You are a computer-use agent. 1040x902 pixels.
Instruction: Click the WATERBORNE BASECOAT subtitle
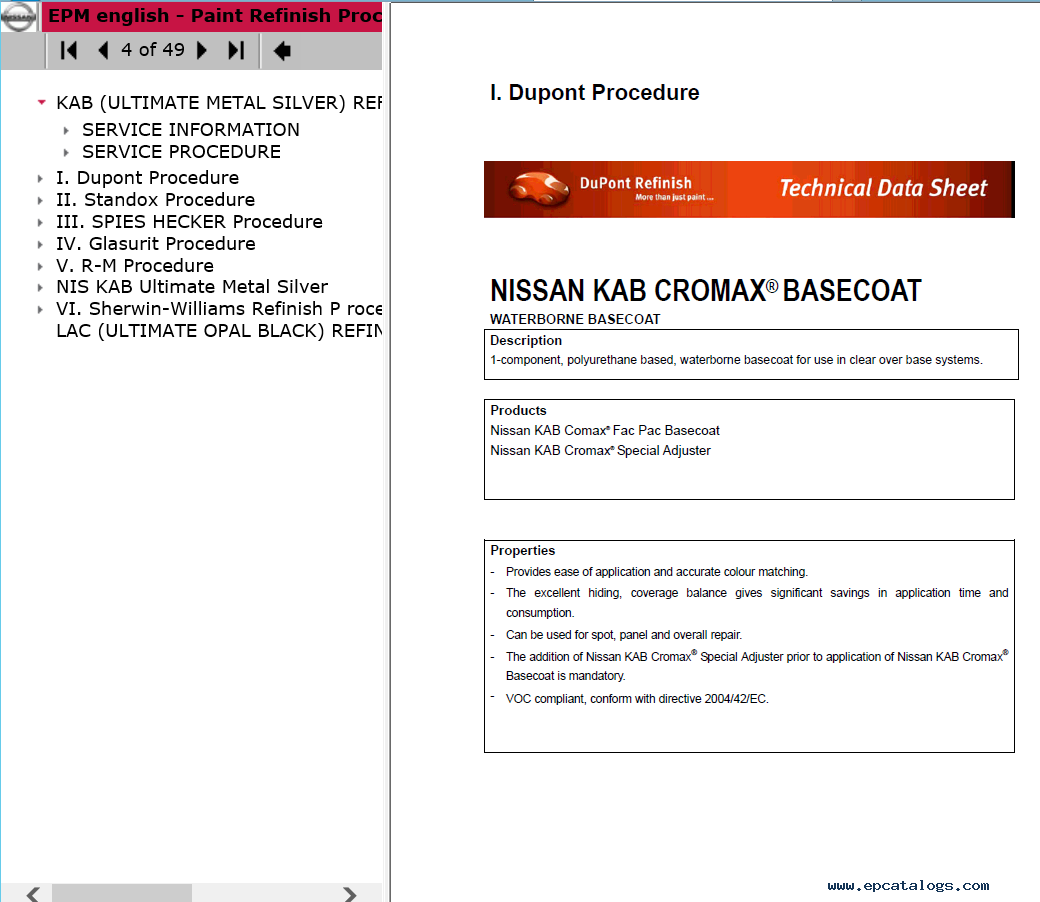pyautogui.click(x=575, y=319)
